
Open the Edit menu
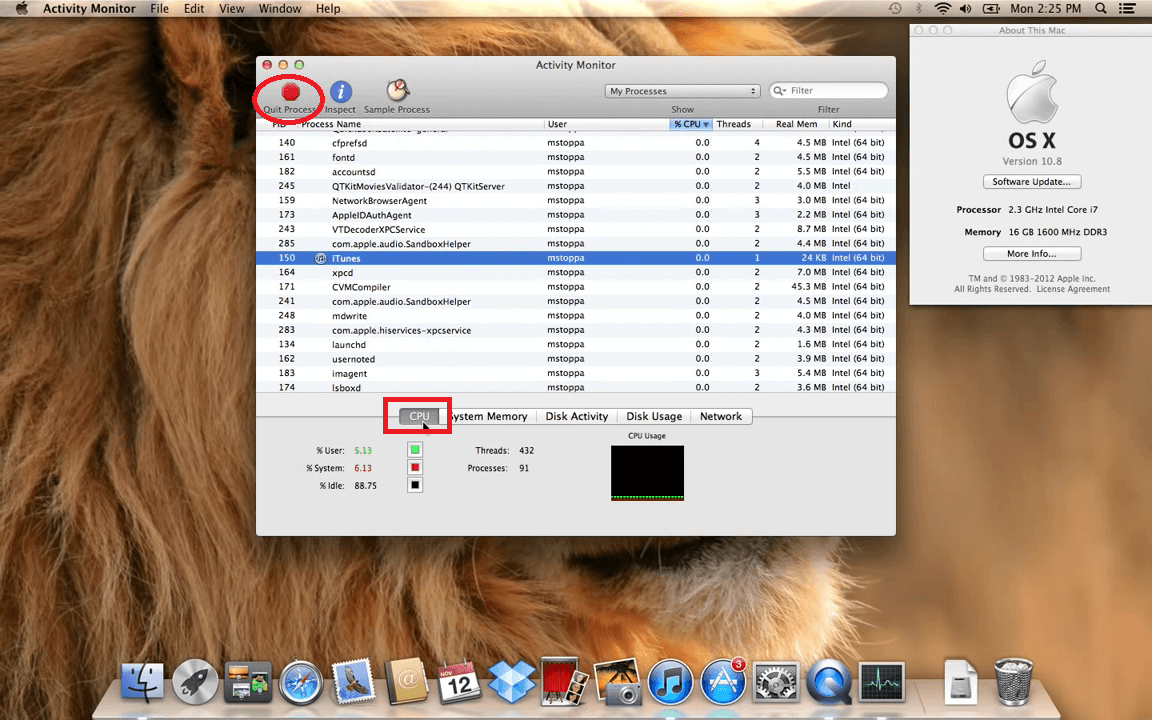point(194,9)
